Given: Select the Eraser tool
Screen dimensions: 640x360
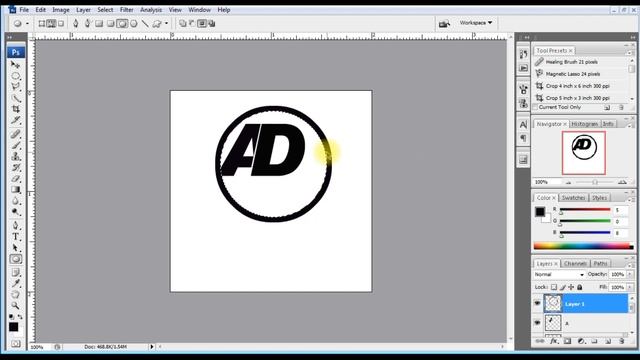Looking at the screenshot, I should (x=15, y=178).
